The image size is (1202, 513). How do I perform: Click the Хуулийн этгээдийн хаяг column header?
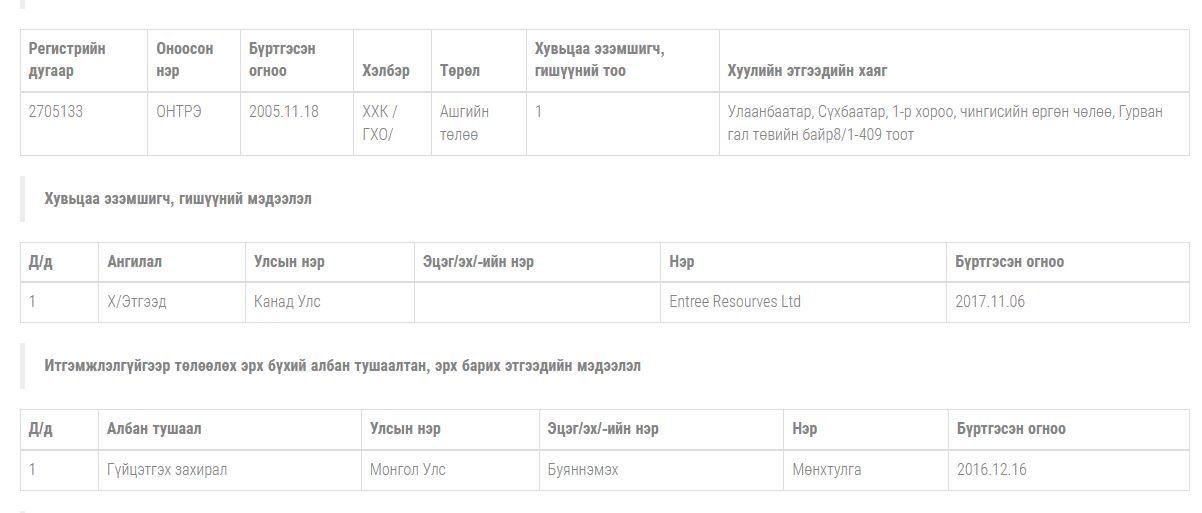[807, 71]
